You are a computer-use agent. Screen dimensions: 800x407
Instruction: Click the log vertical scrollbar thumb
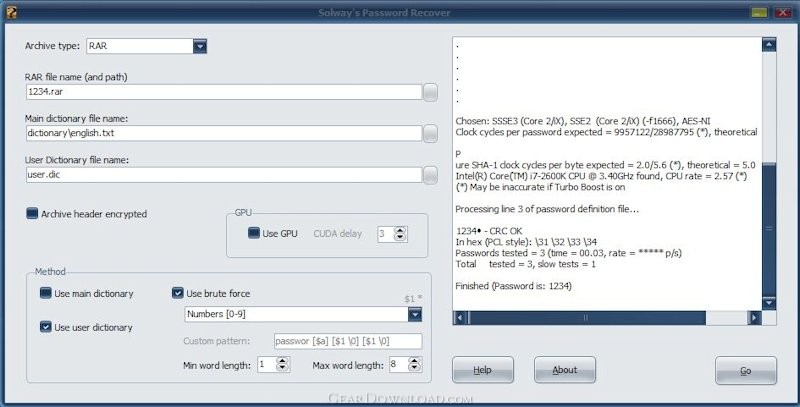click(769, 229)
